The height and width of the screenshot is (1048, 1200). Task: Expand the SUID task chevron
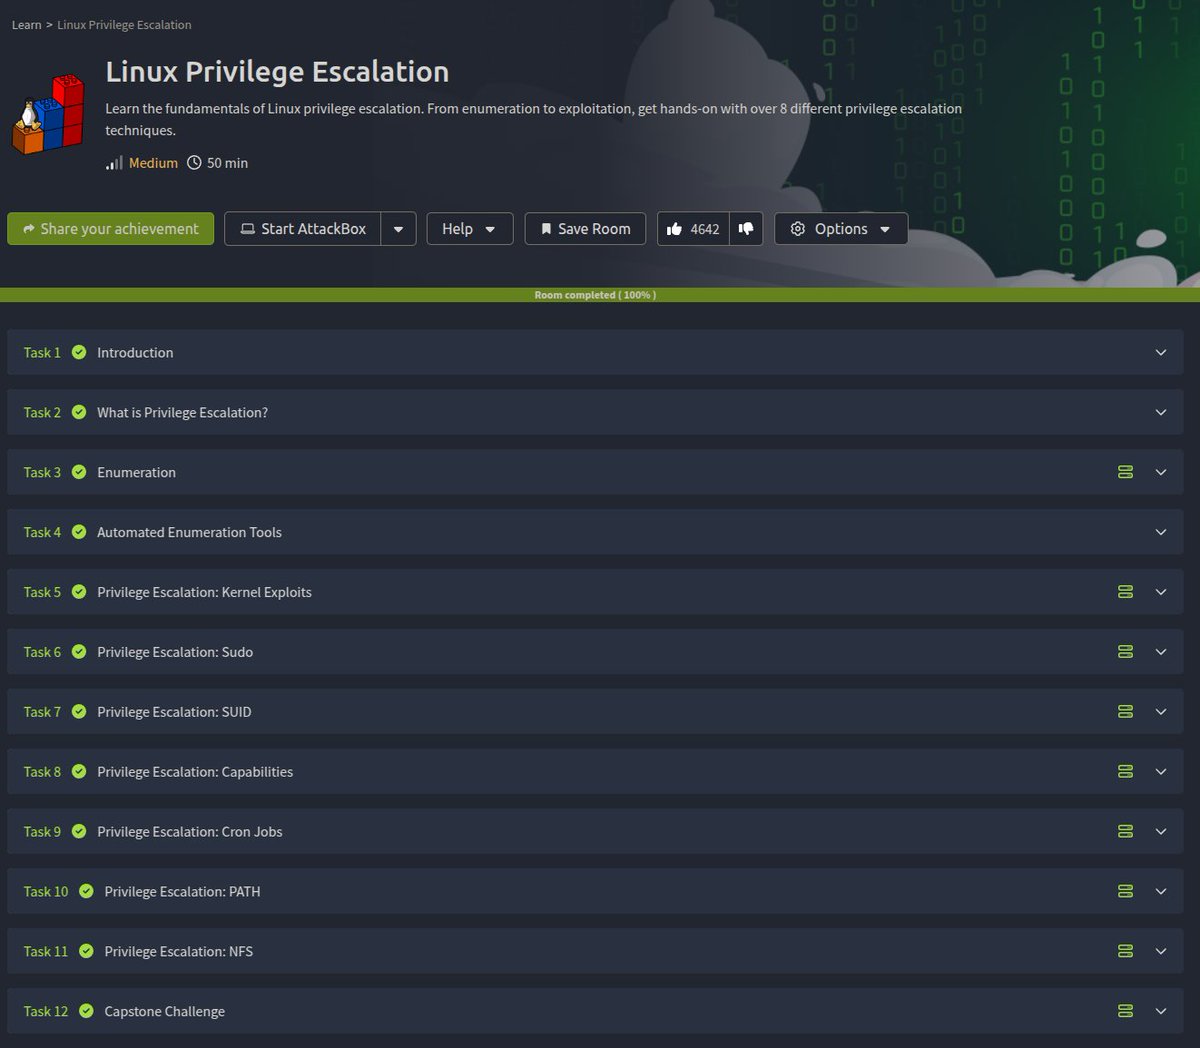[1161, 712]
